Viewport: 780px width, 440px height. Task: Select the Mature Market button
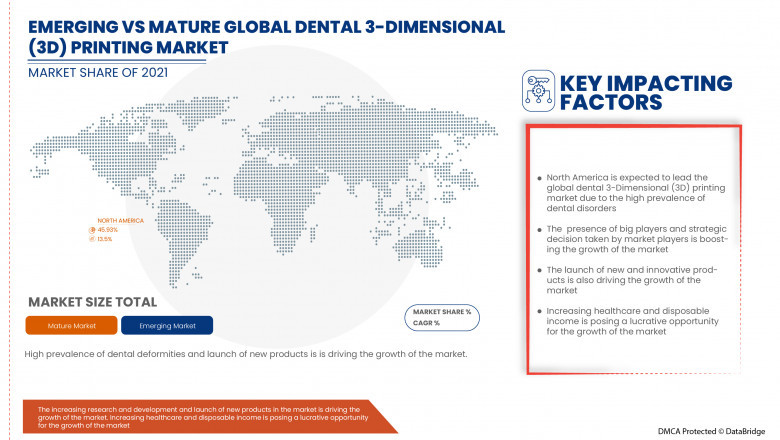(x=70, y=325)
